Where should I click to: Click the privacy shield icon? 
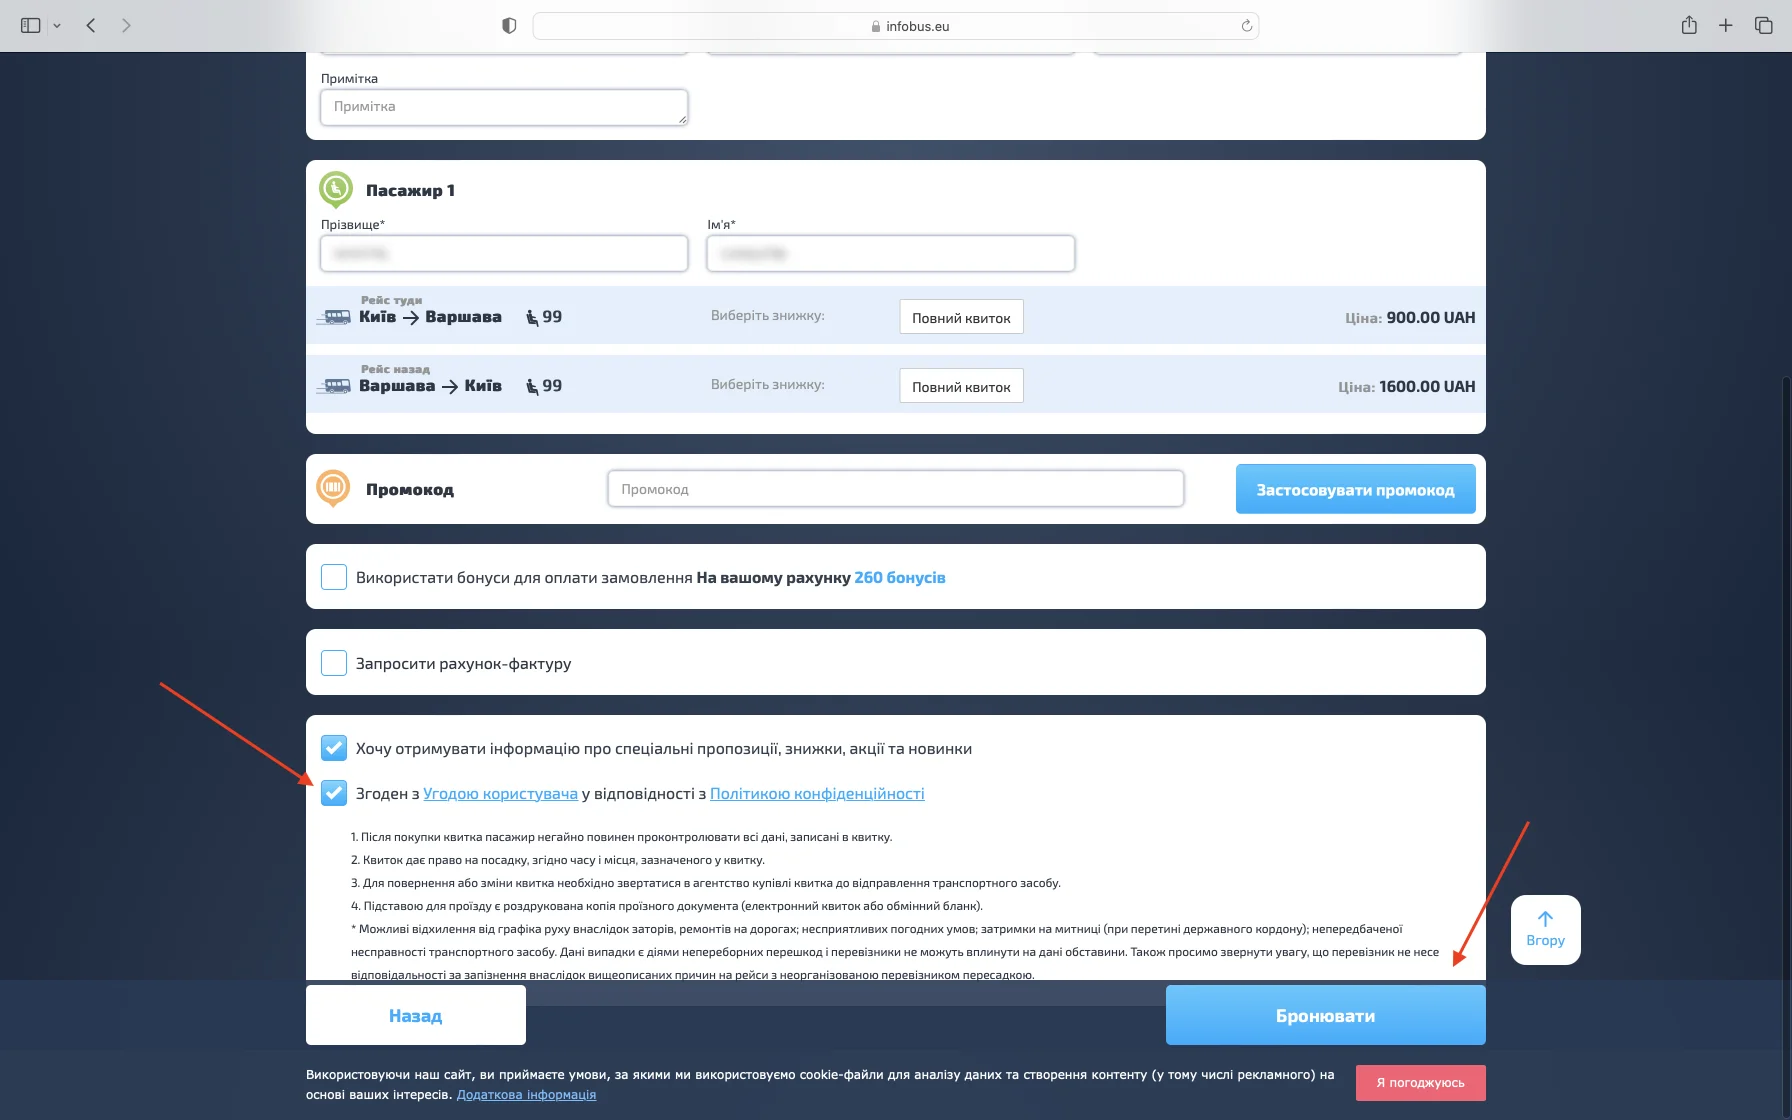(509, 26)
